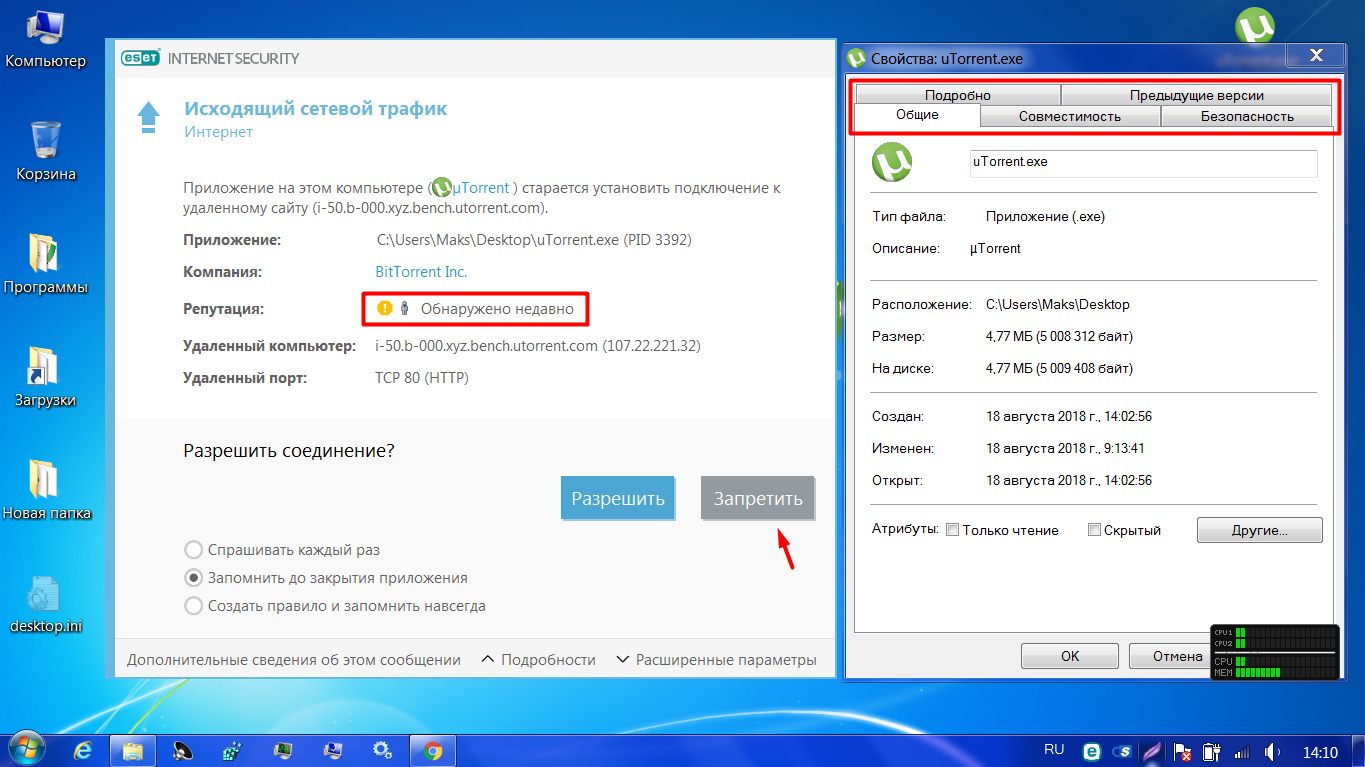The height and width of the screenshot is (767, 1365).
Task: Open the blue-screen monitor taskbar icon
Action: (x=332, y=750)
